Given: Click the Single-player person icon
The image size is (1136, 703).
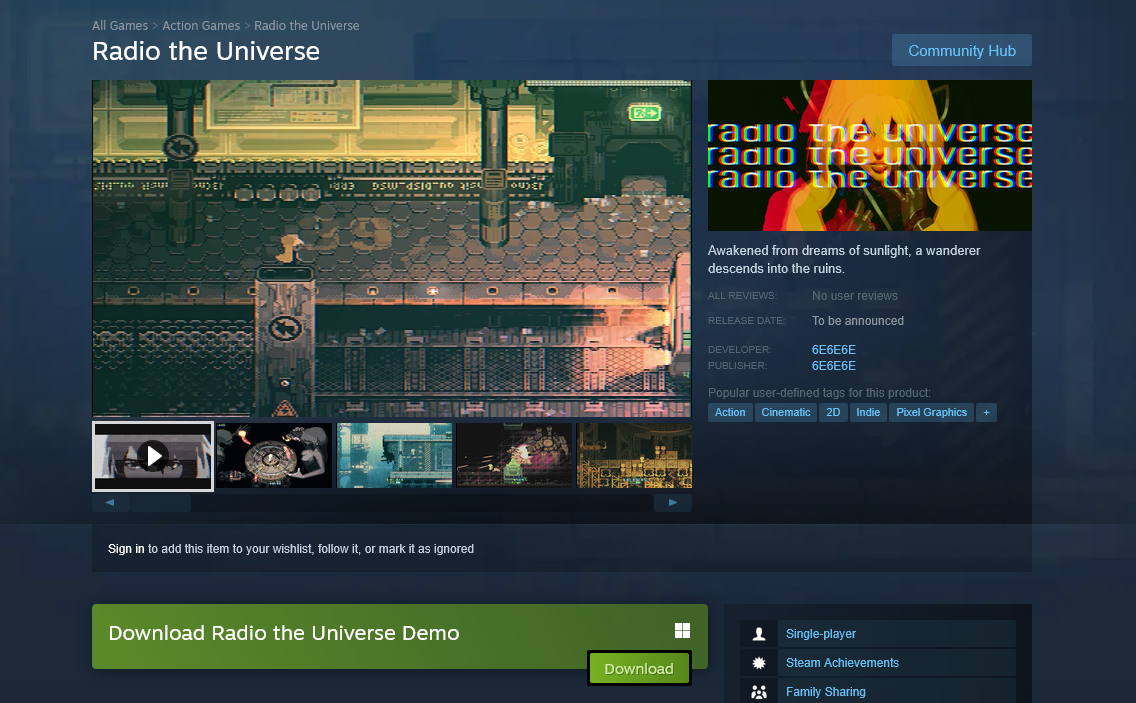Looking at the screenshot, I should pos(759,634).
